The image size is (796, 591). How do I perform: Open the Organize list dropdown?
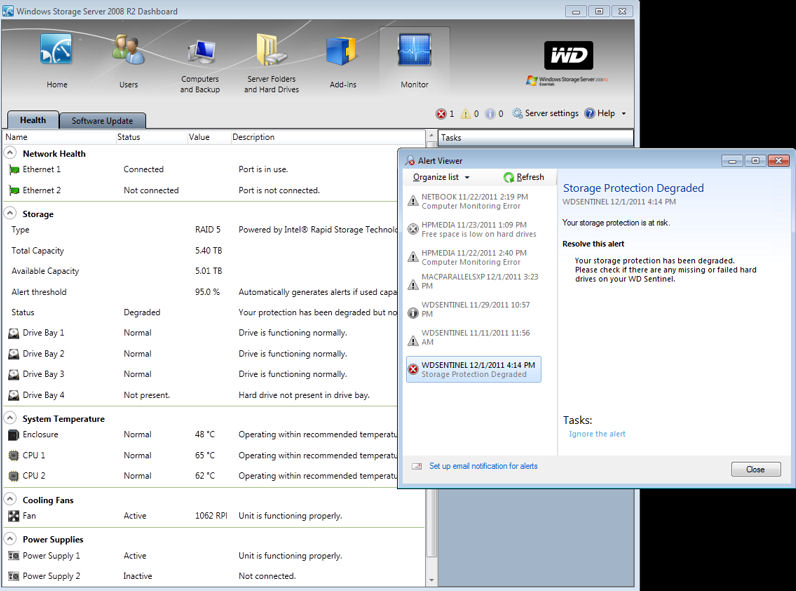[441, 177]
